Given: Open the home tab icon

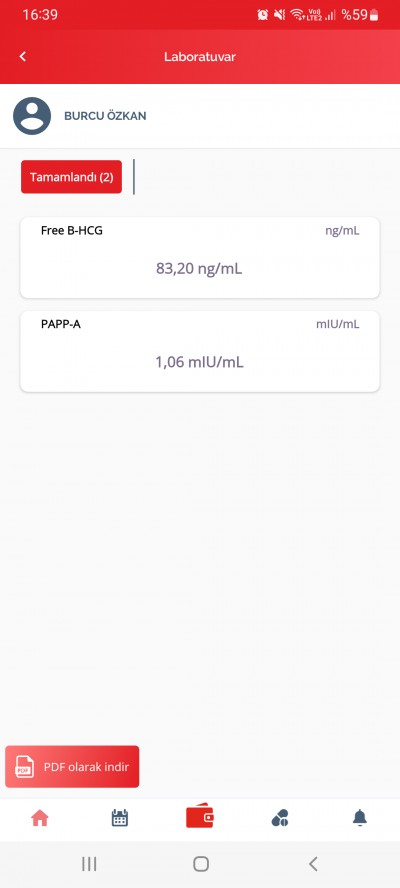Looking at the screenshot, I should (x=40, y=818).
